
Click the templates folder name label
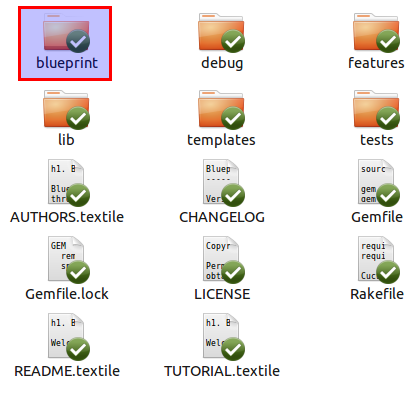coord(221,140)
